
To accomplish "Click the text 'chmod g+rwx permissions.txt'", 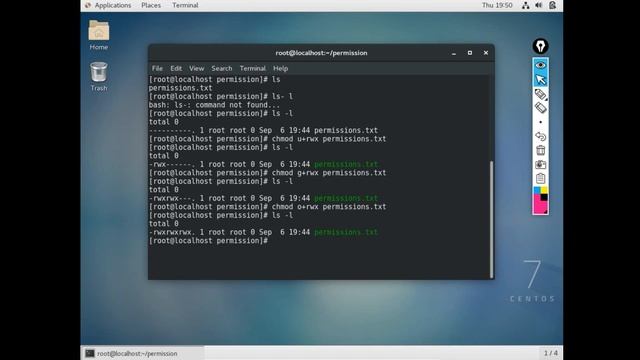I will pyautogui.click(x=329, y=173).
